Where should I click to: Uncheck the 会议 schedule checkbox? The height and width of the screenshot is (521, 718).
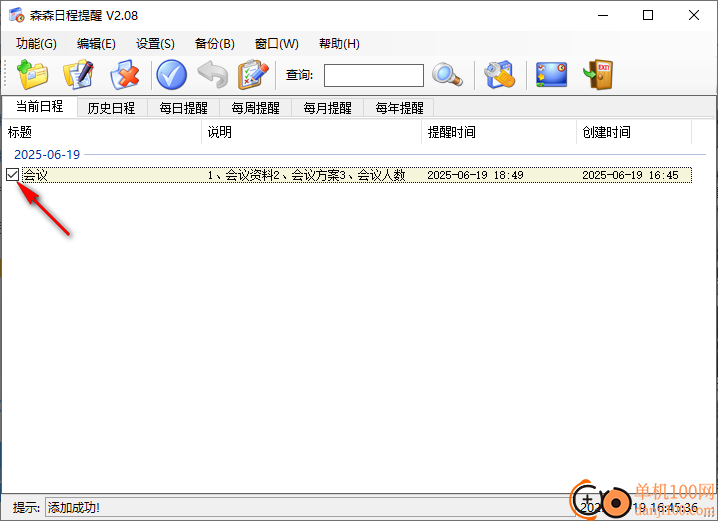point(12,174)
